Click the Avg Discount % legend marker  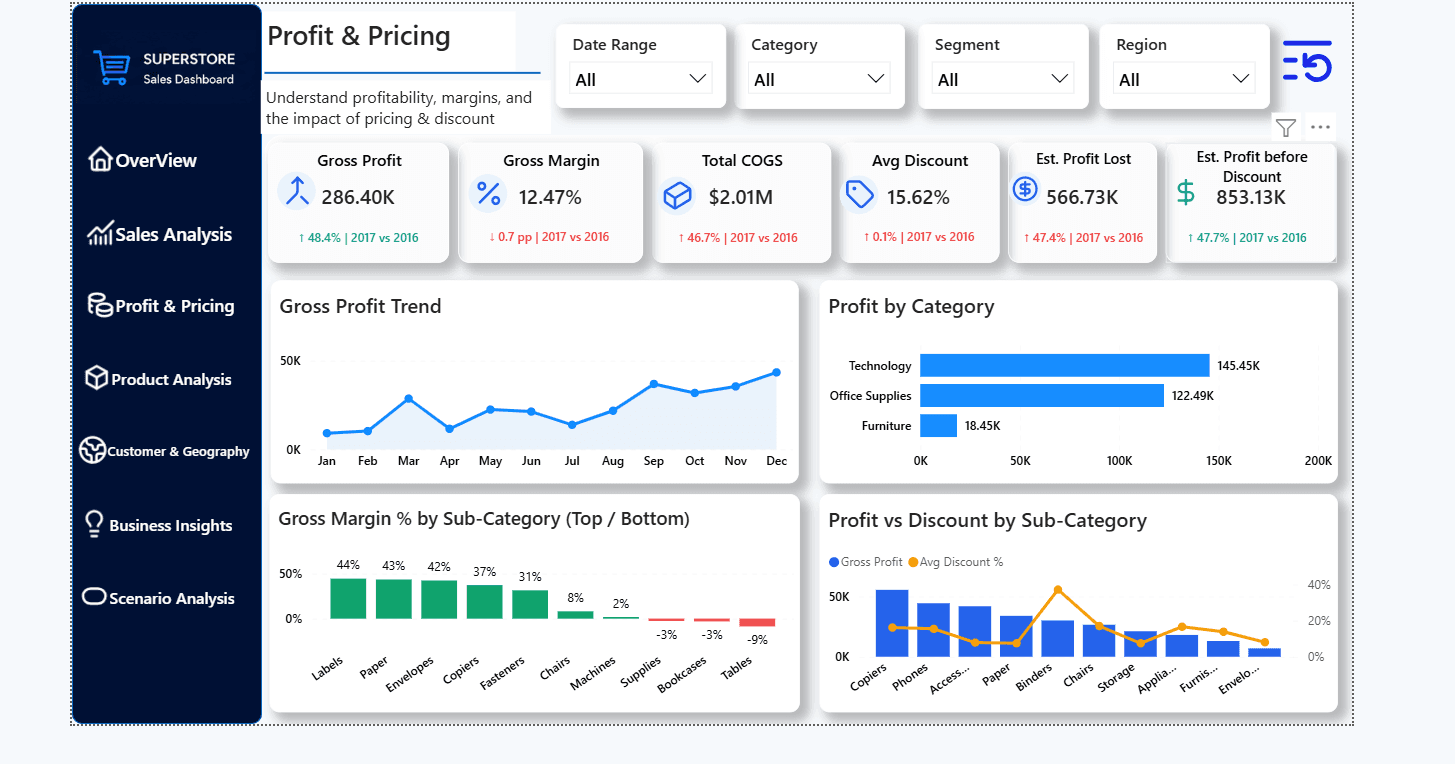pos(912,562)
